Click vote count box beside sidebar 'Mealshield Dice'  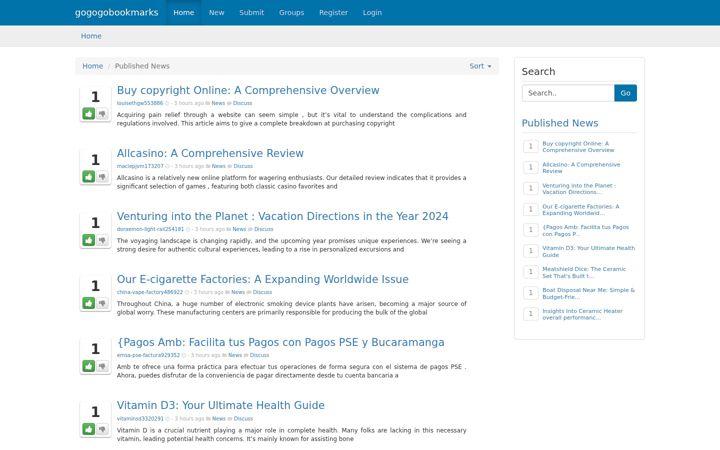531,272
